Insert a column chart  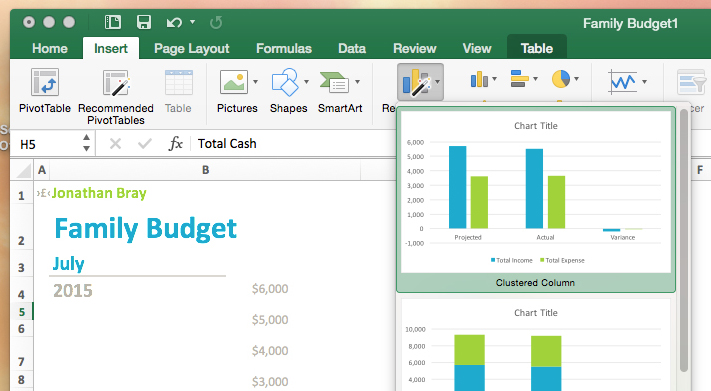[x=479, y=79]
